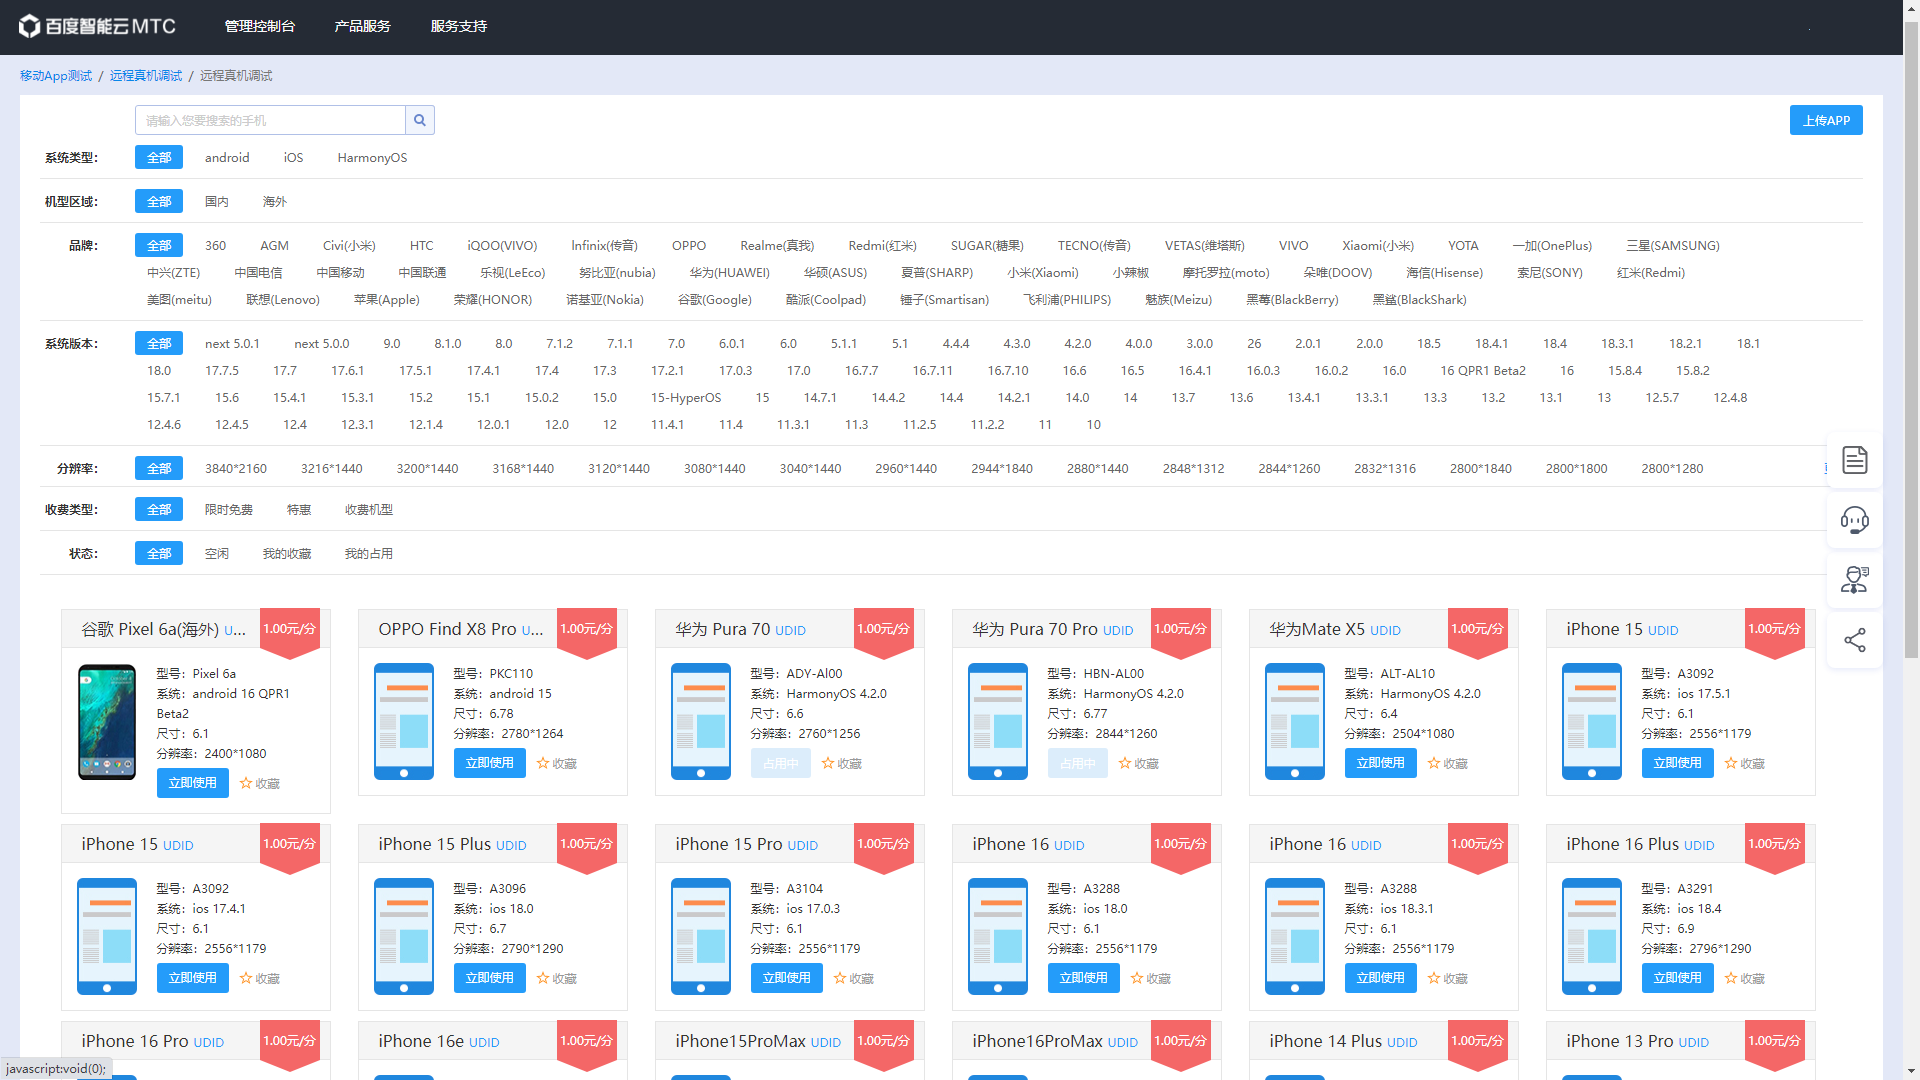
Task: Open the document icon in right sidebar
Action: (x=1854, y=460)
